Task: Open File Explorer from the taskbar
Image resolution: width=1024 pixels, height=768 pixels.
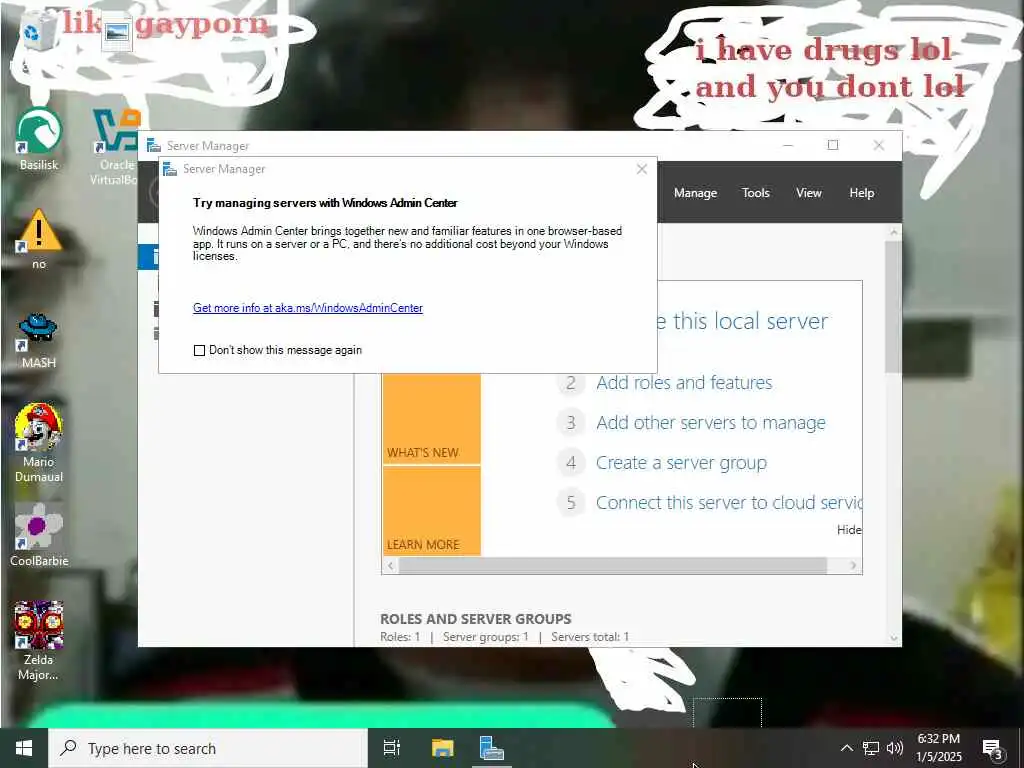Action: pos(442,748)
